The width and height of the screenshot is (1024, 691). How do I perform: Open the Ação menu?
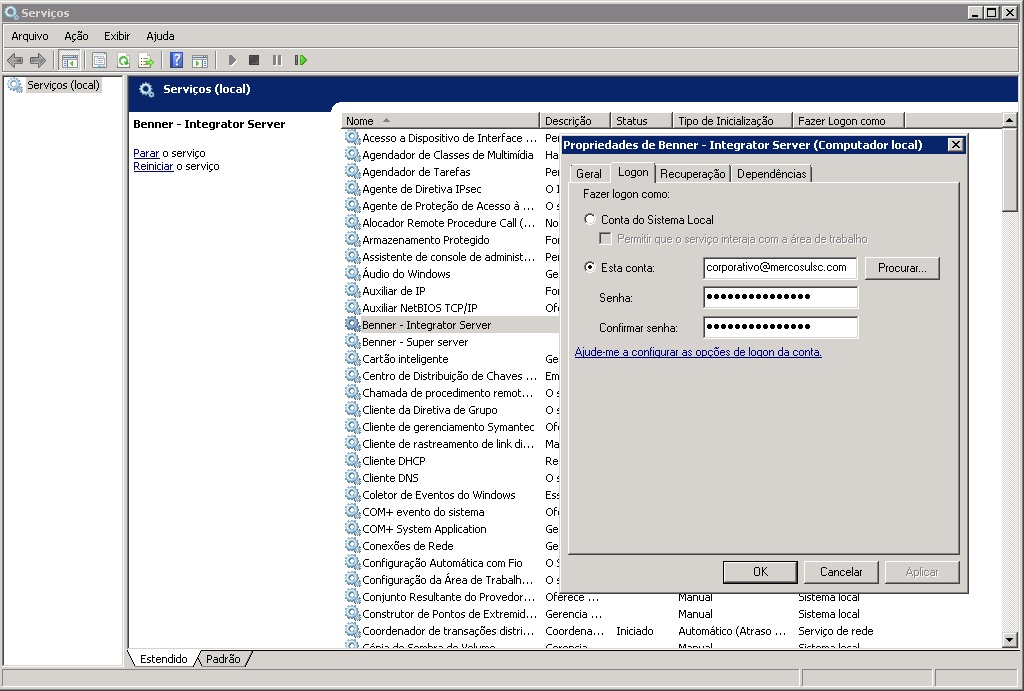(x=76, y=36)
